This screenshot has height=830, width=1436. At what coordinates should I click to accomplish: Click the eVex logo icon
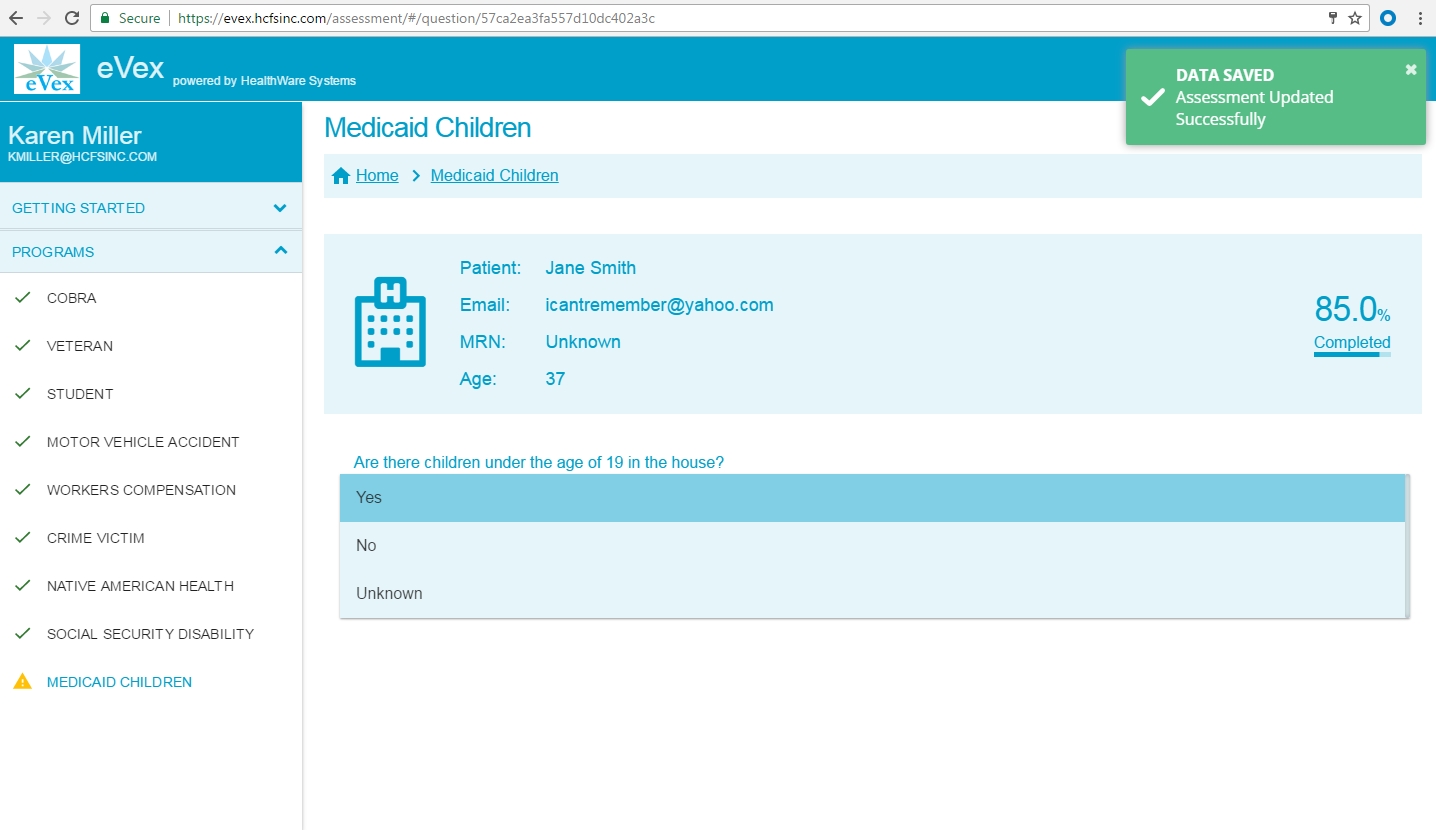(47, 69)
